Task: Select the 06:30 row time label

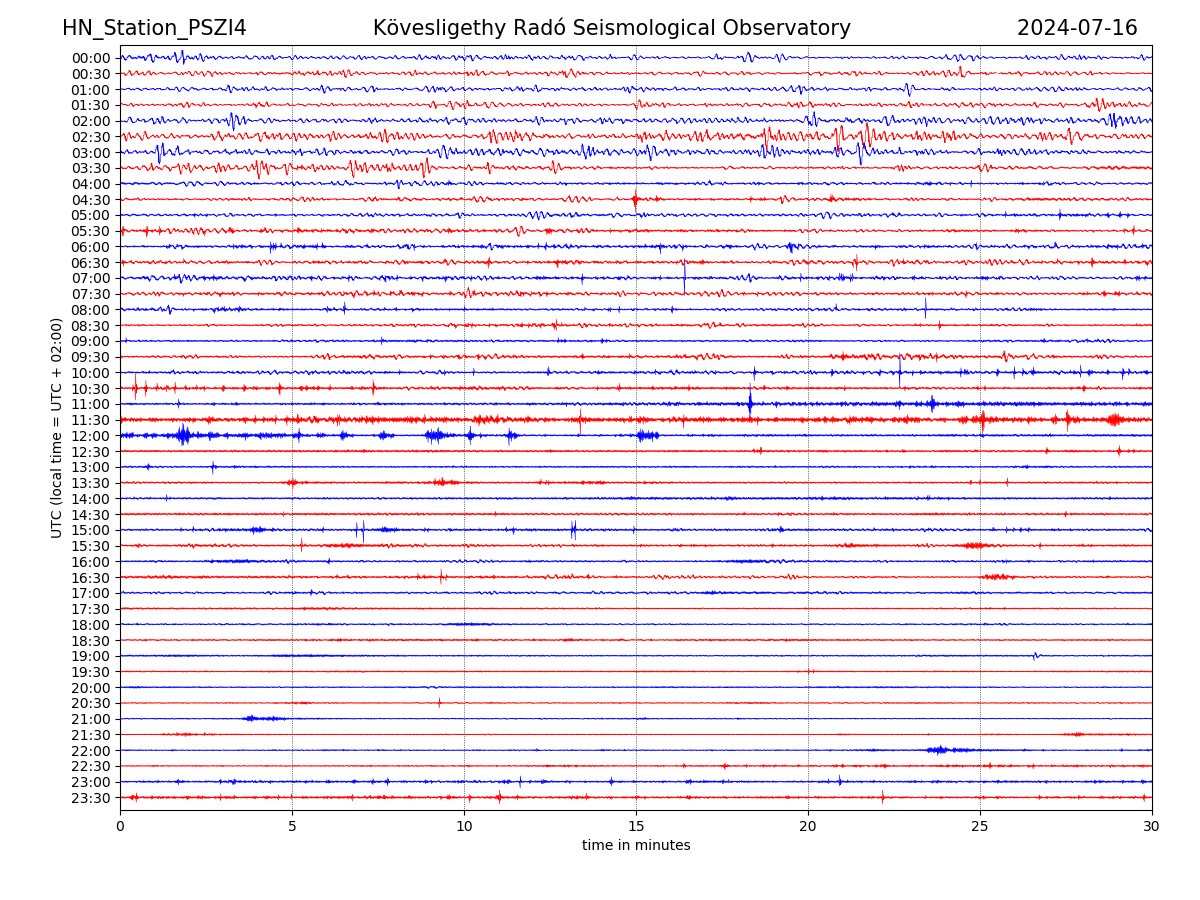Action: click(91, 263)
